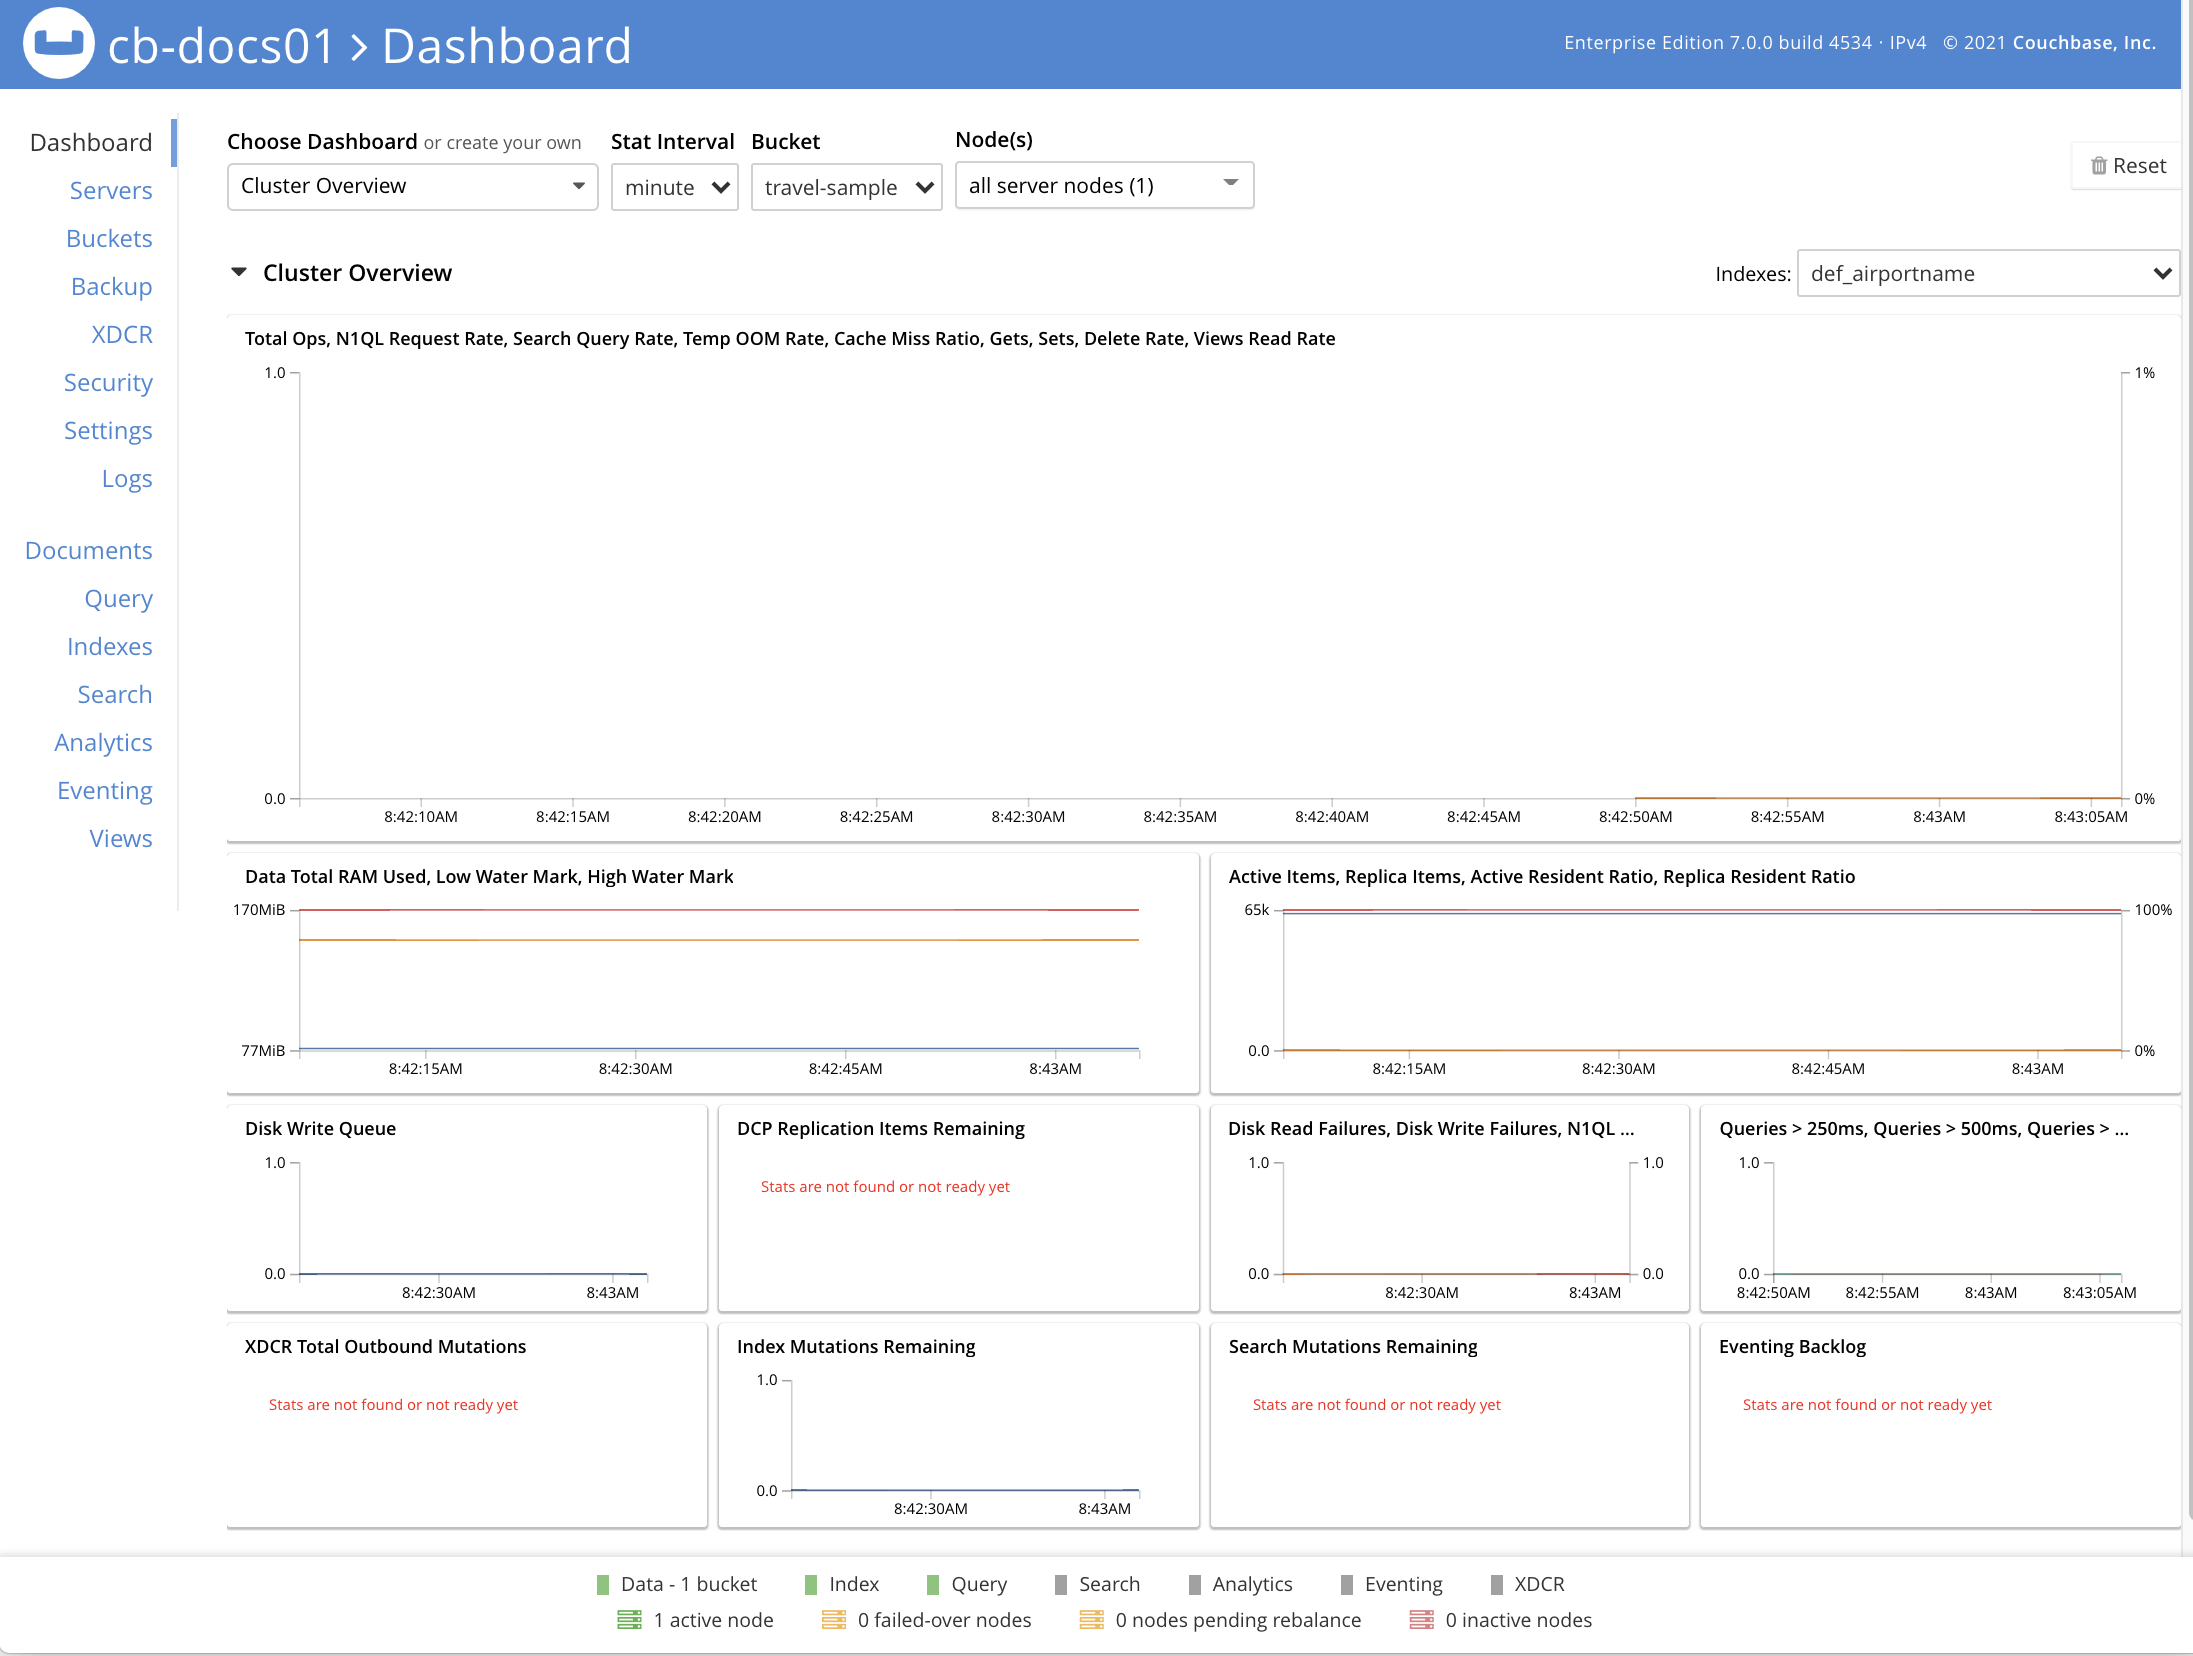Open the Documents page from the sidebar
The height and width of the screenshot is (1656, 2193).
[x=88, y=550]
